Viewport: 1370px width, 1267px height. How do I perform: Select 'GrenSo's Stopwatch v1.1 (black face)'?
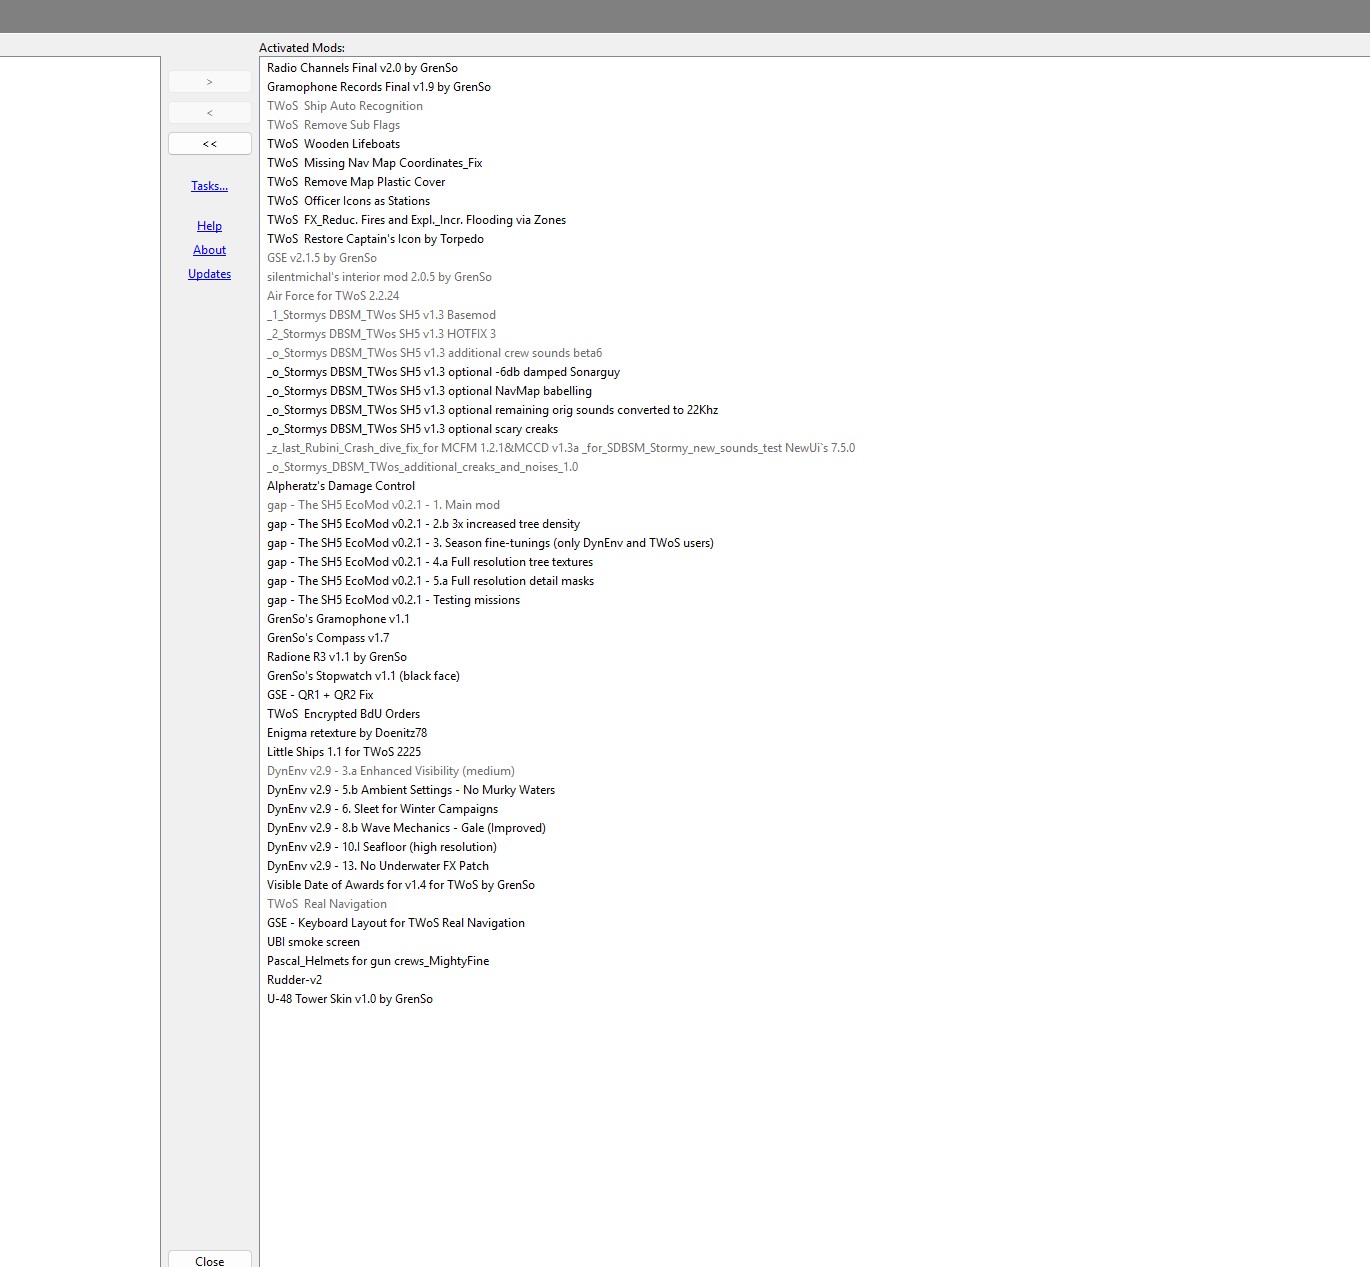pyautogui.click(x=363, y=676)
